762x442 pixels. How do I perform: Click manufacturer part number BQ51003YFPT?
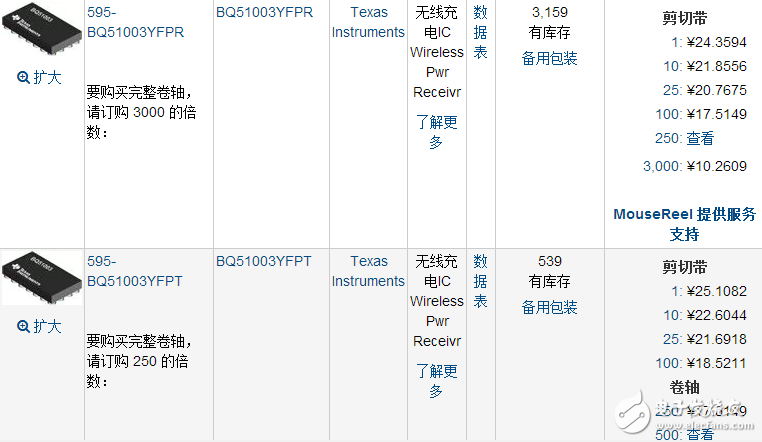pos(264,261)
